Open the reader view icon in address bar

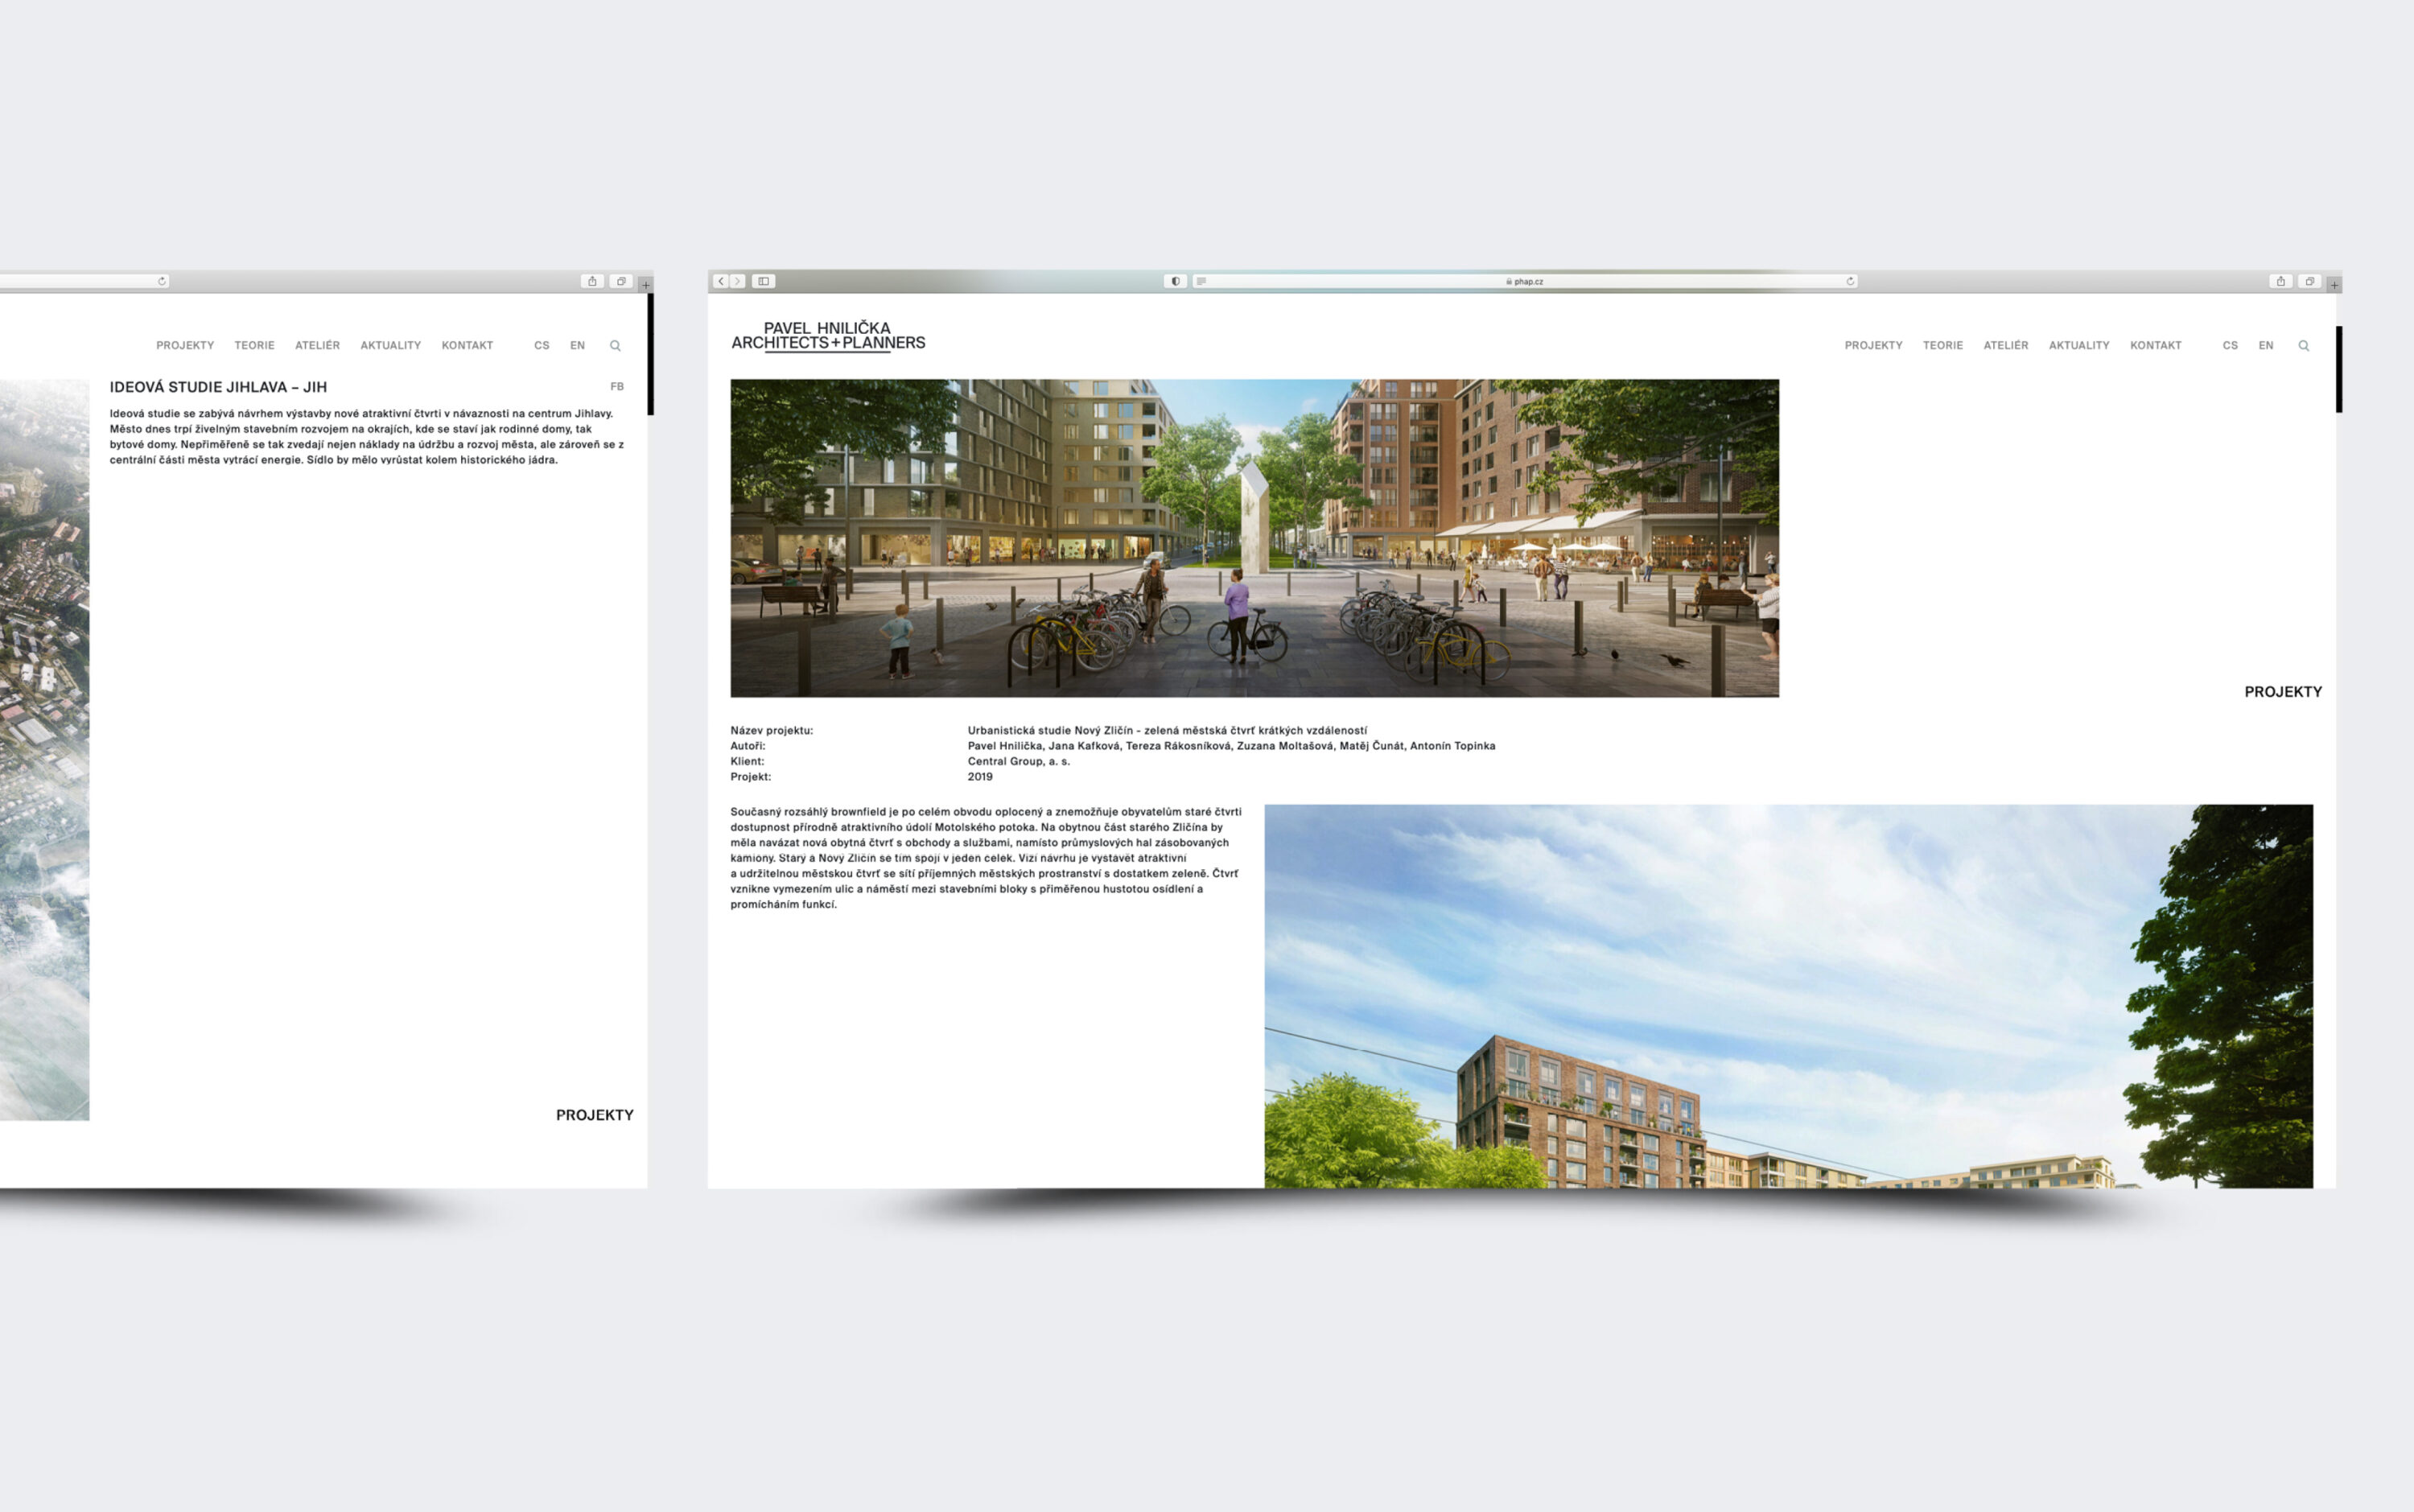pyautogui.click(x=1201, y=281)
